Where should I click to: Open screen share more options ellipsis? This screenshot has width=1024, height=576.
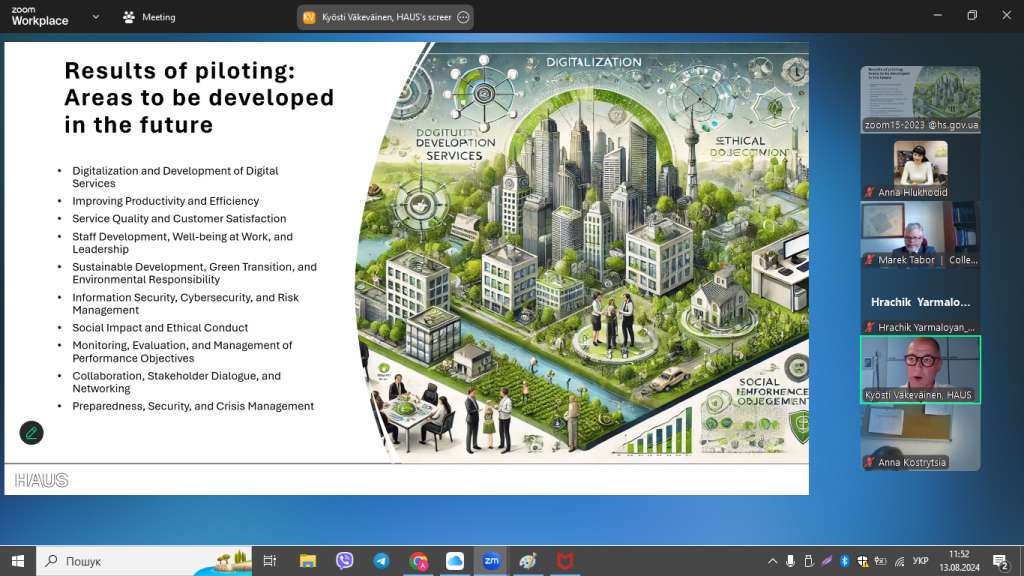463,17
